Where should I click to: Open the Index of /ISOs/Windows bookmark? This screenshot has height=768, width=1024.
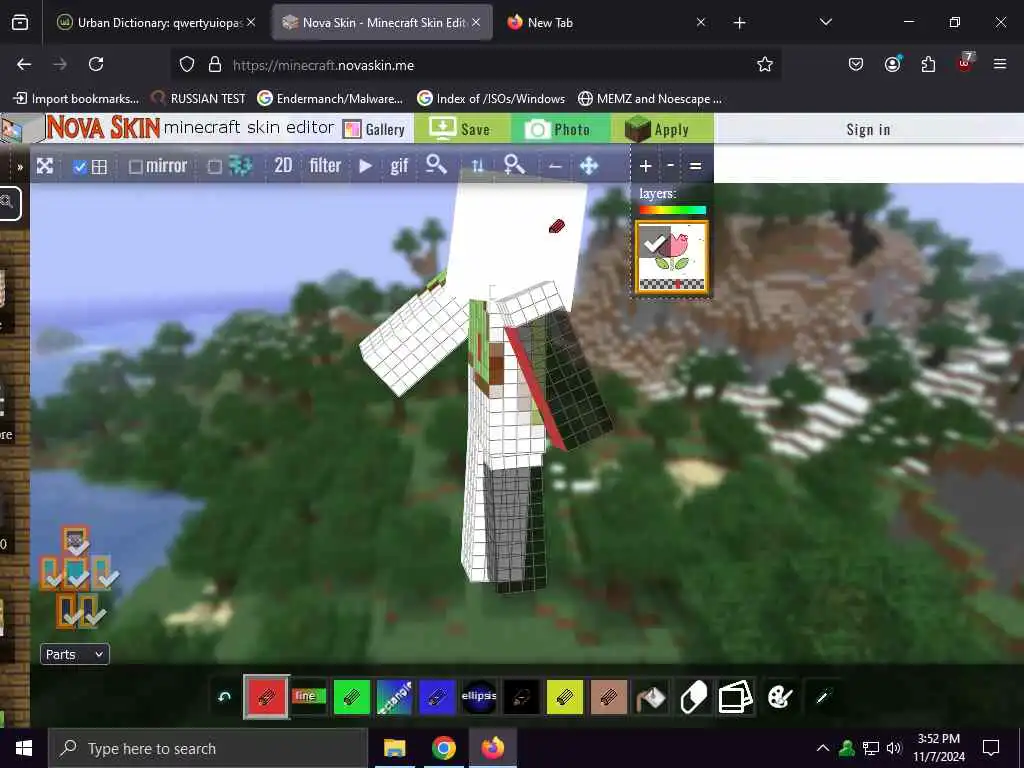tap(491, 99)
